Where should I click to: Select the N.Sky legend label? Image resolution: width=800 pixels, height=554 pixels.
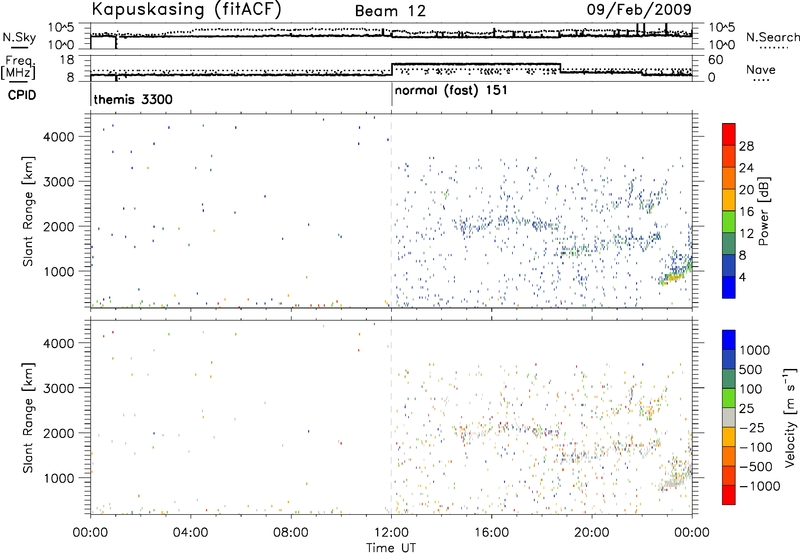tap(19, 37)
